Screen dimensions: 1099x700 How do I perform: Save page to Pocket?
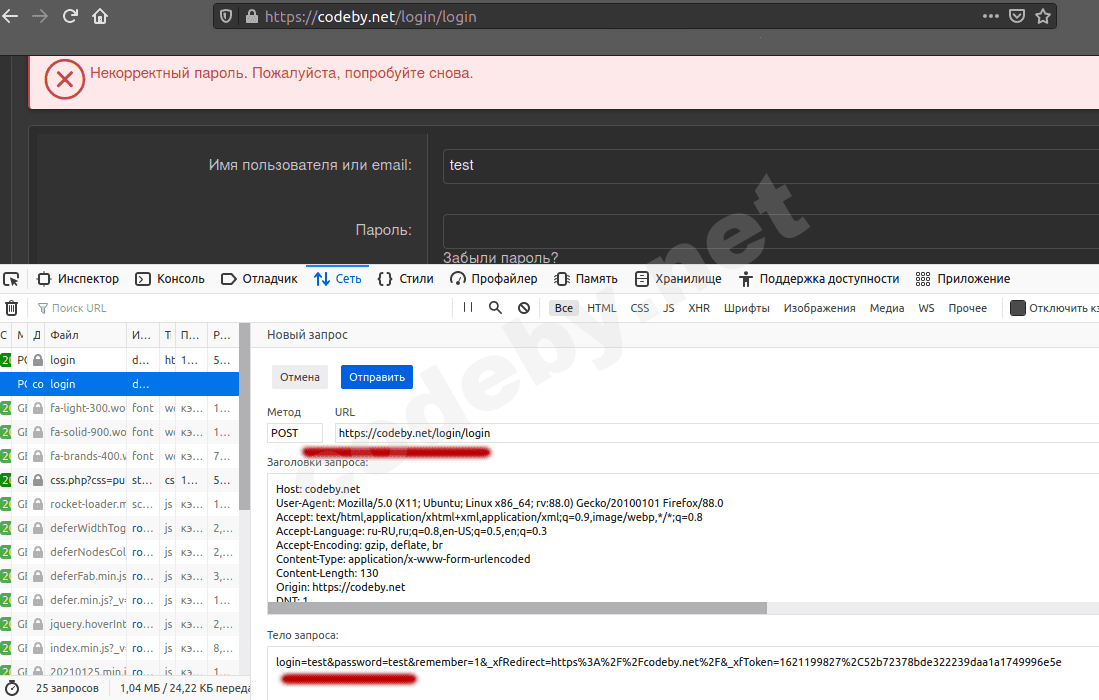point(1017,16)
